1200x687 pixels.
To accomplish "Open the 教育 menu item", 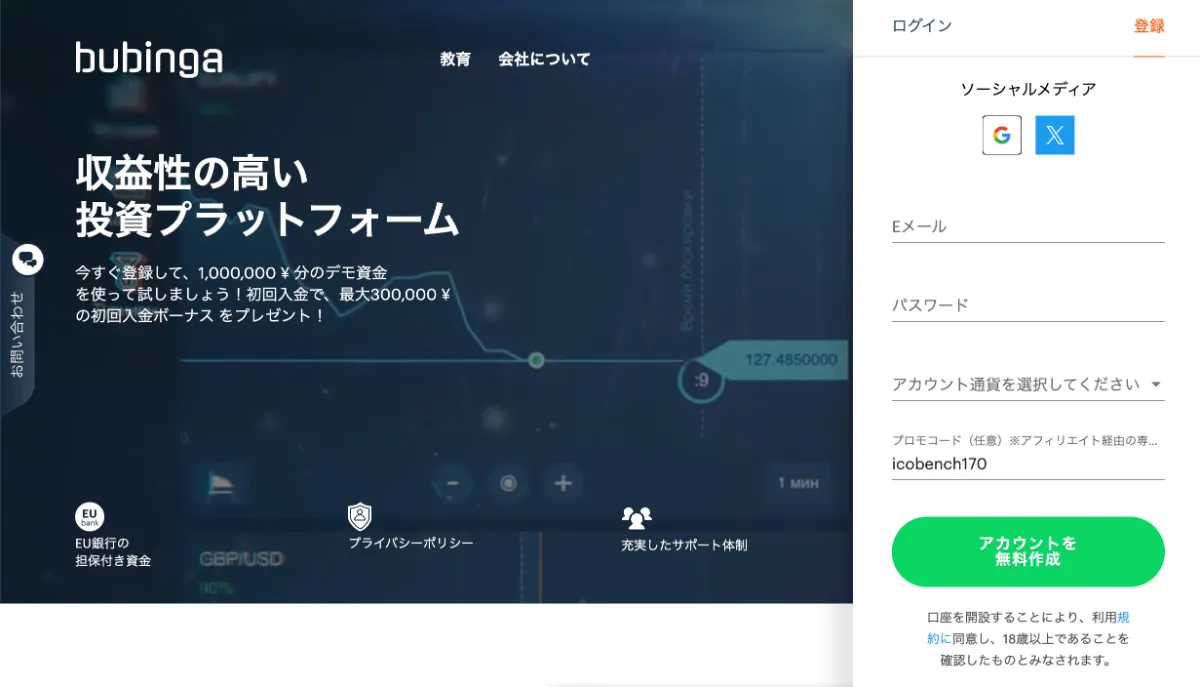I will (455, 59).
